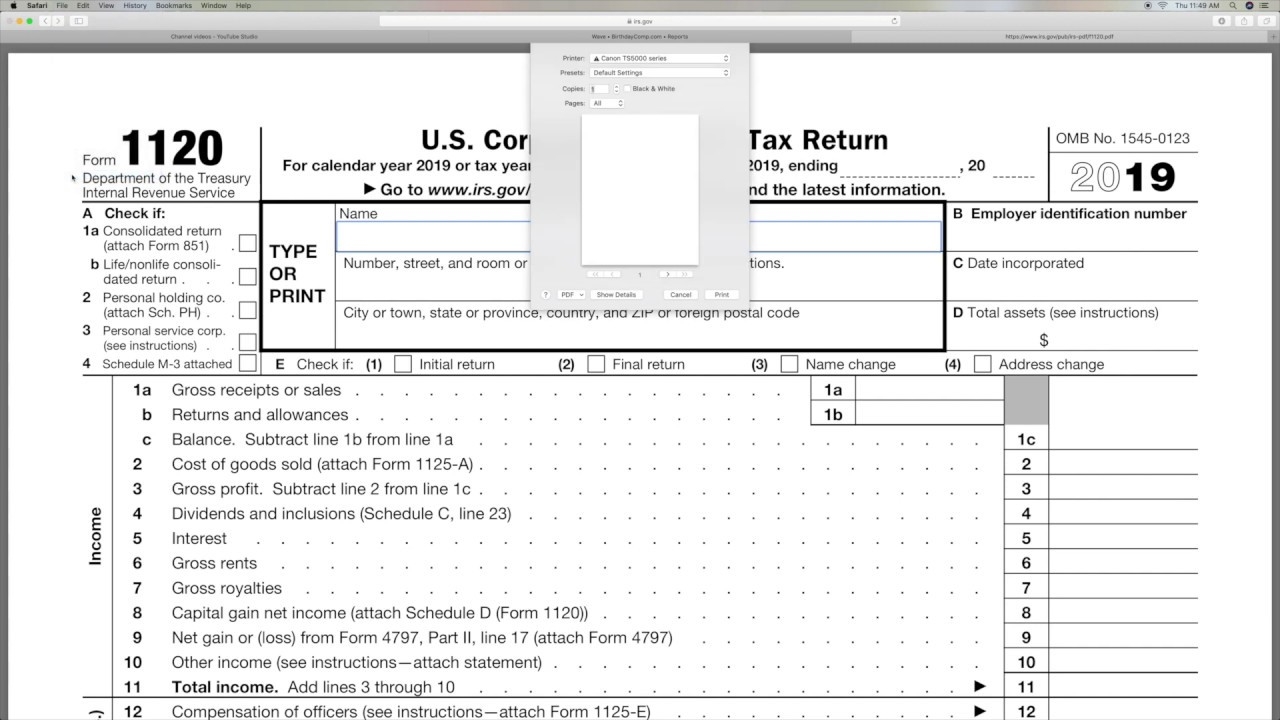Open the Safari downloads button
Image resolution: width=1280 pixels, height=720 pixels.
1222,21
